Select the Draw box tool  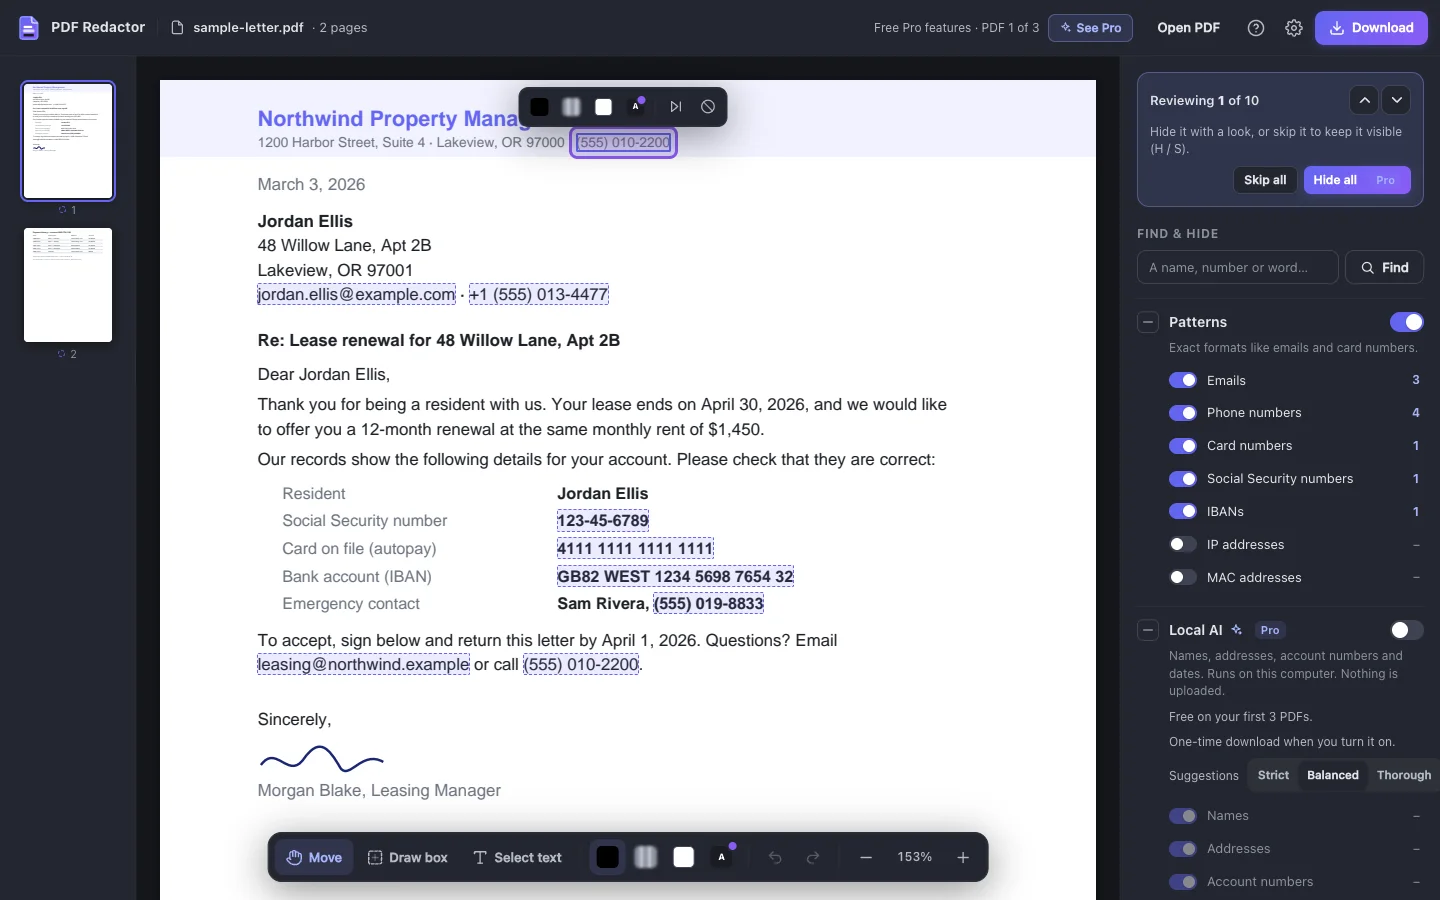408,857
